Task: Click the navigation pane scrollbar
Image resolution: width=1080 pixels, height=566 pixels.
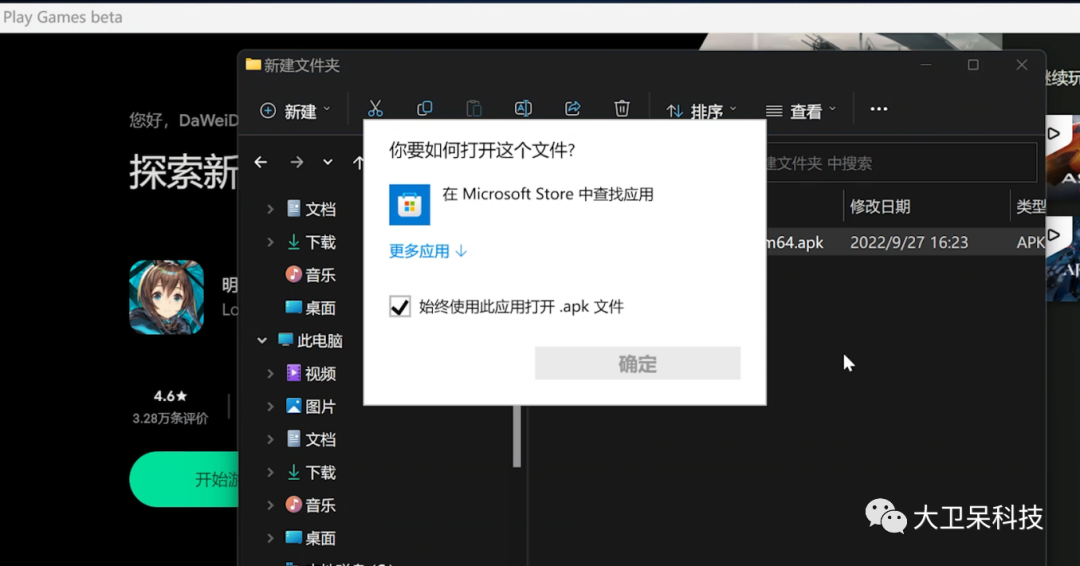Action: pyautogui.click(x=517, y=437)
